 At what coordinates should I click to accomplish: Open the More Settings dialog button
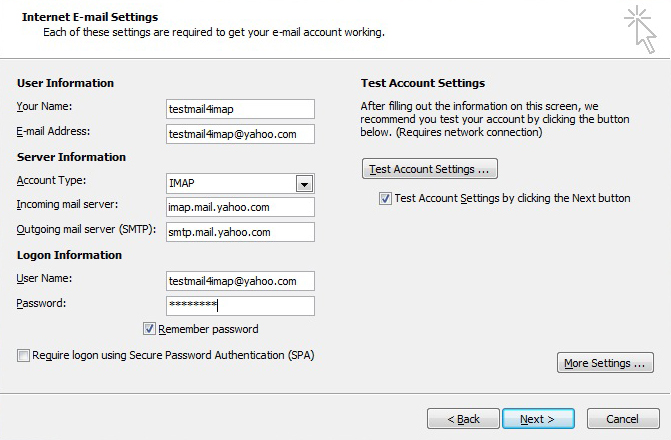[x=605, y=363]
